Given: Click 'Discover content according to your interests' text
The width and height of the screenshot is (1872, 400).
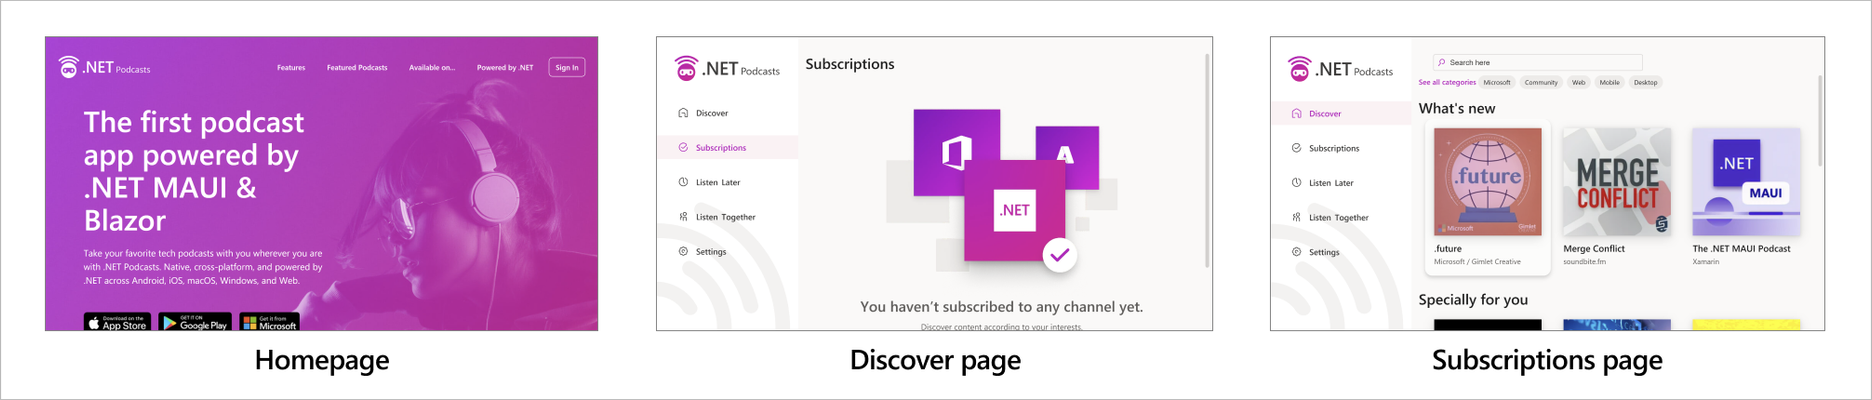Looking at the screenshot, I should (1001, 327).
